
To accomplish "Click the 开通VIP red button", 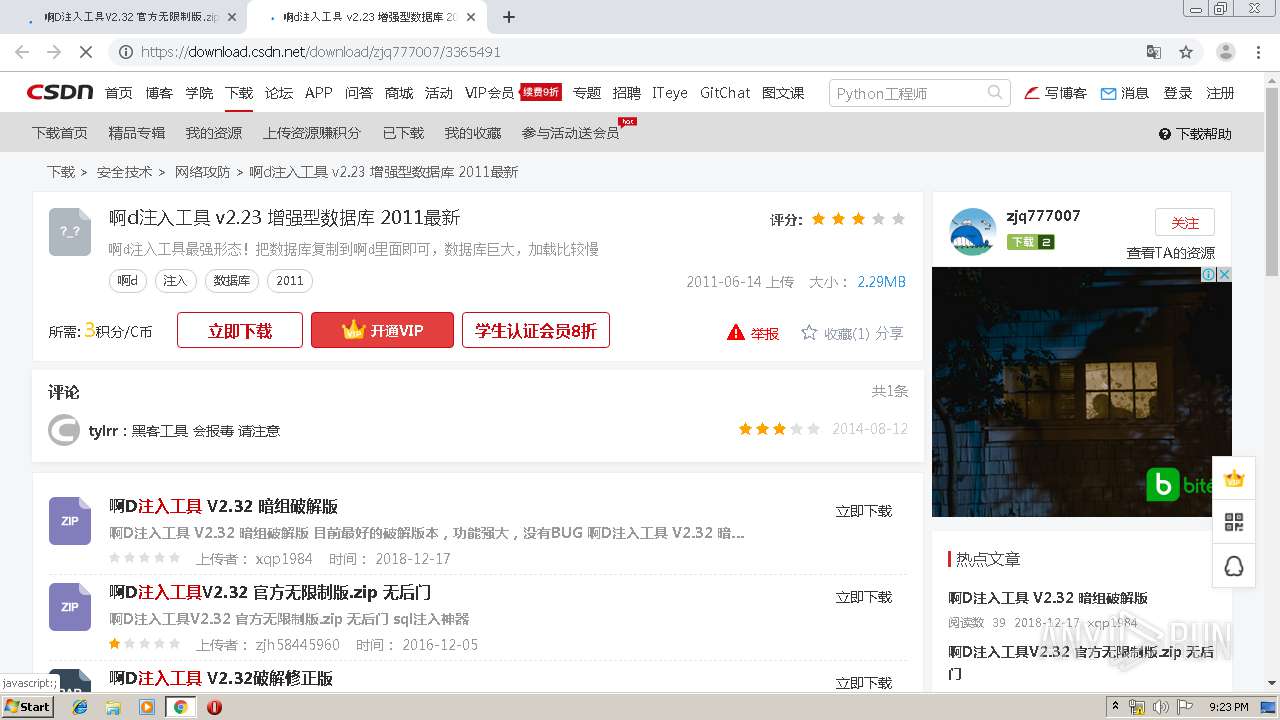I will coord(382,331).
